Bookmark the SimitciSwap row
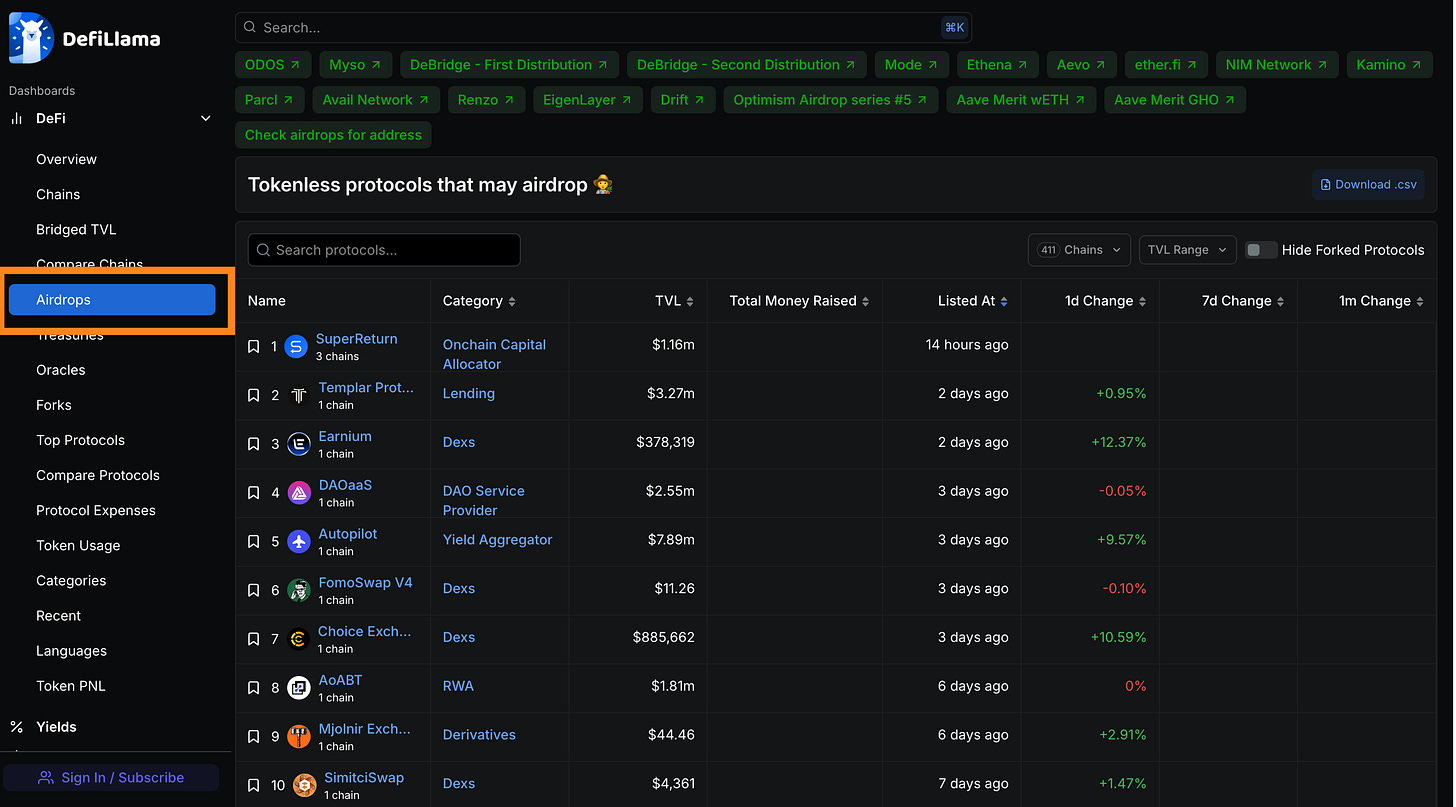This screenshot has width=1456, height=807. [254, 786]
